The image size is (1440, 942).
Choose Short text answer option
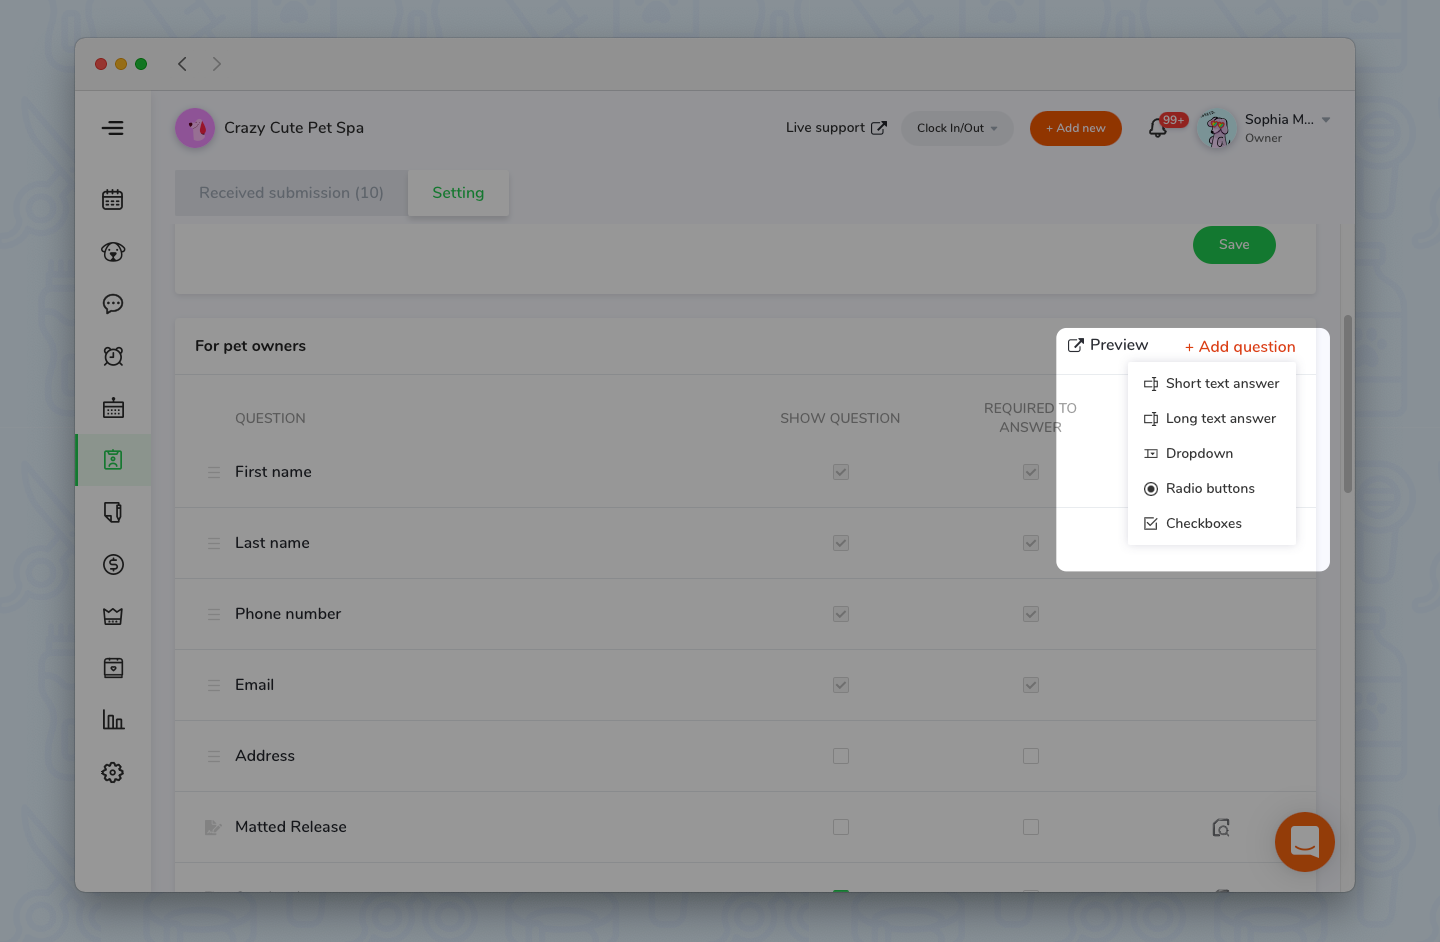point(1212,384)
